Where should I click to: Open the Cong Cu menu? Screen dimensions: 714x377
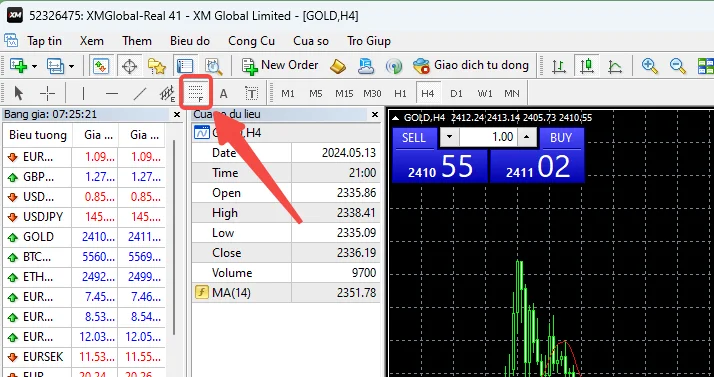251,41
